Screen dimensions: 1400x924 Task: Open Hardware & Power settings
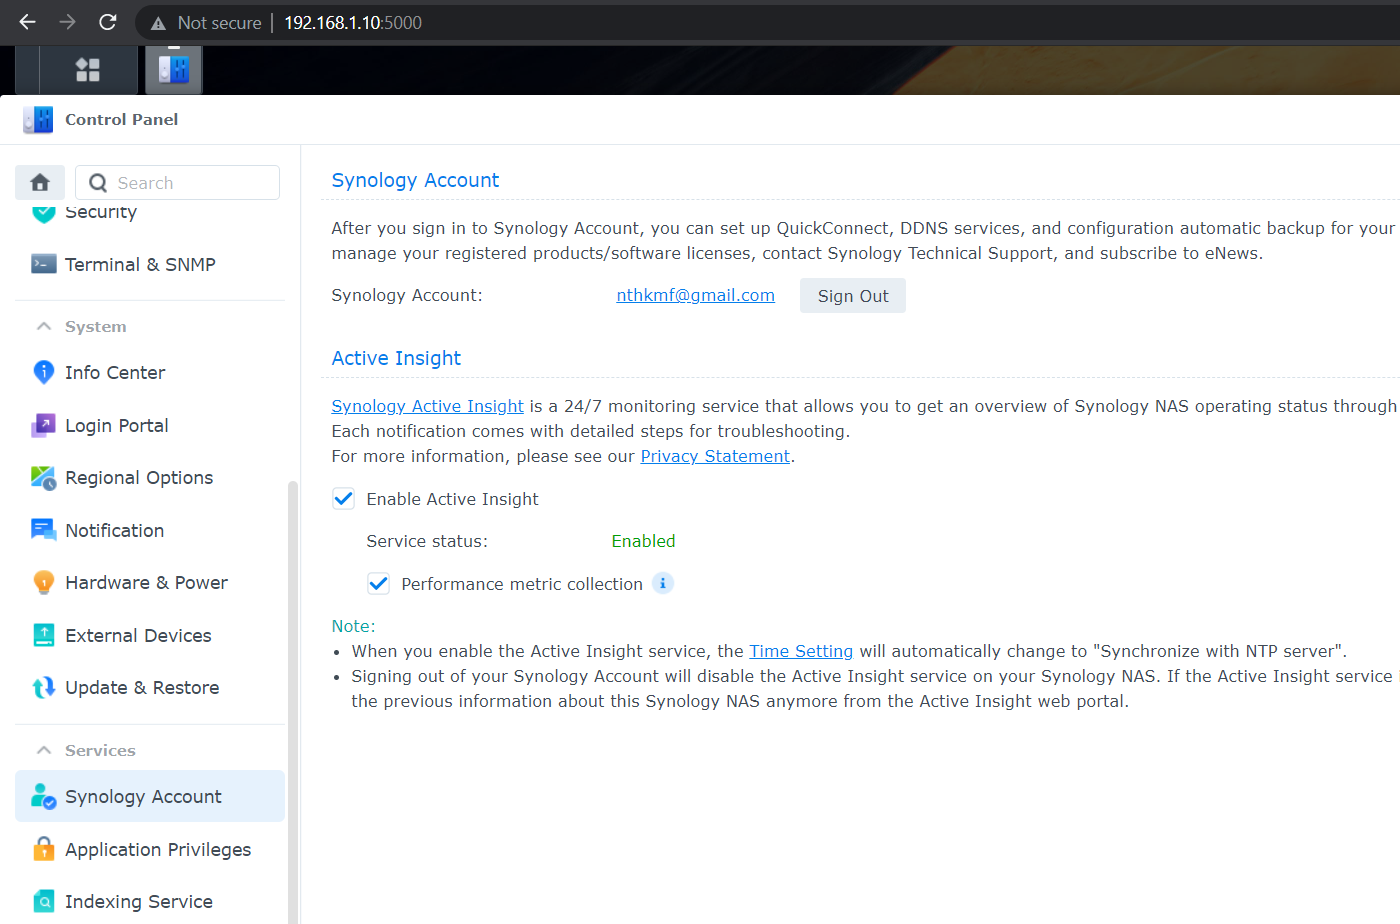145,582
